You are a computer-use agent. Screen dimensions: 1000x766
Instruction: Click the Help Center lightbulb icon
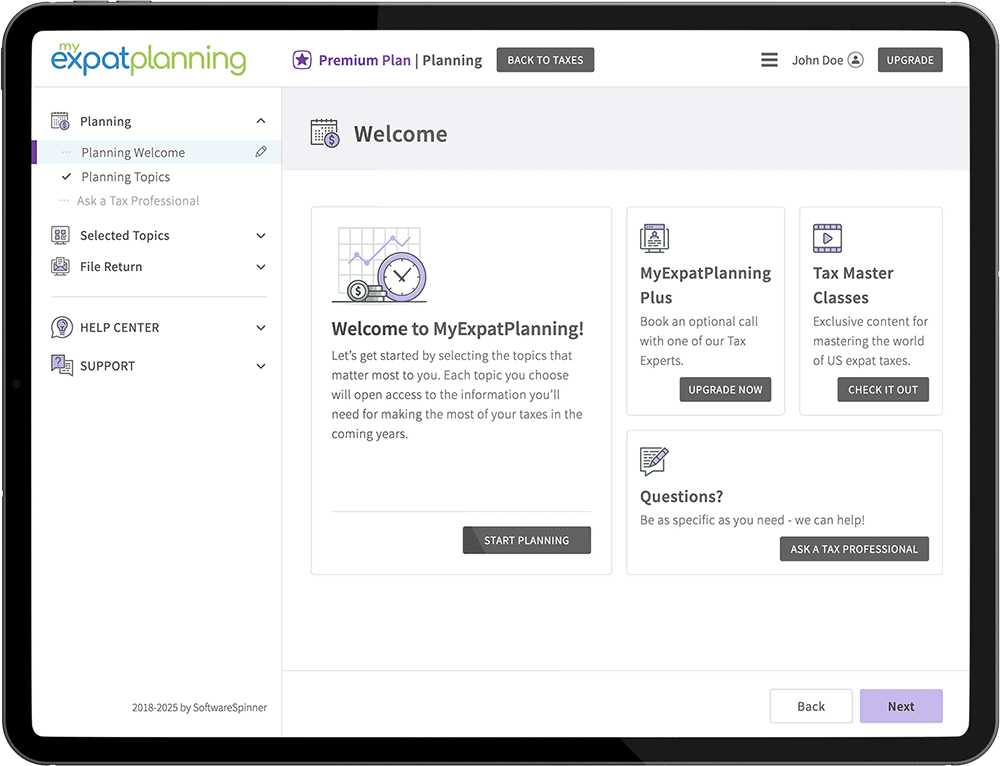point(61,327)
